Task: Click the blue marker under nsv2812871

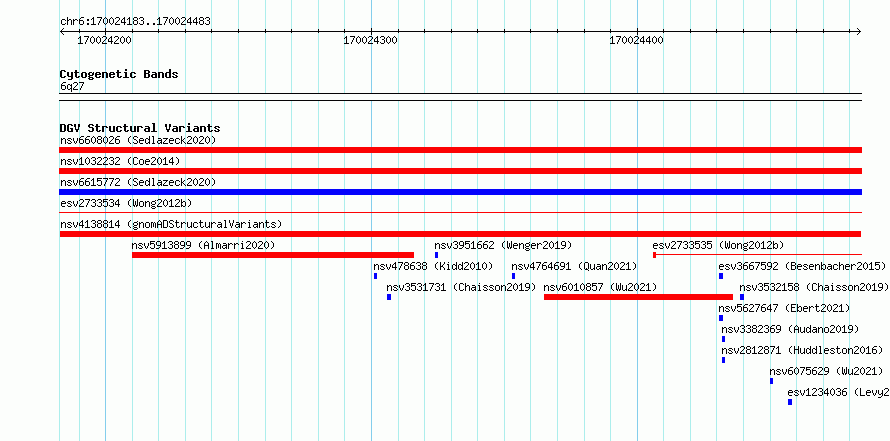Action: pos(723,360)
